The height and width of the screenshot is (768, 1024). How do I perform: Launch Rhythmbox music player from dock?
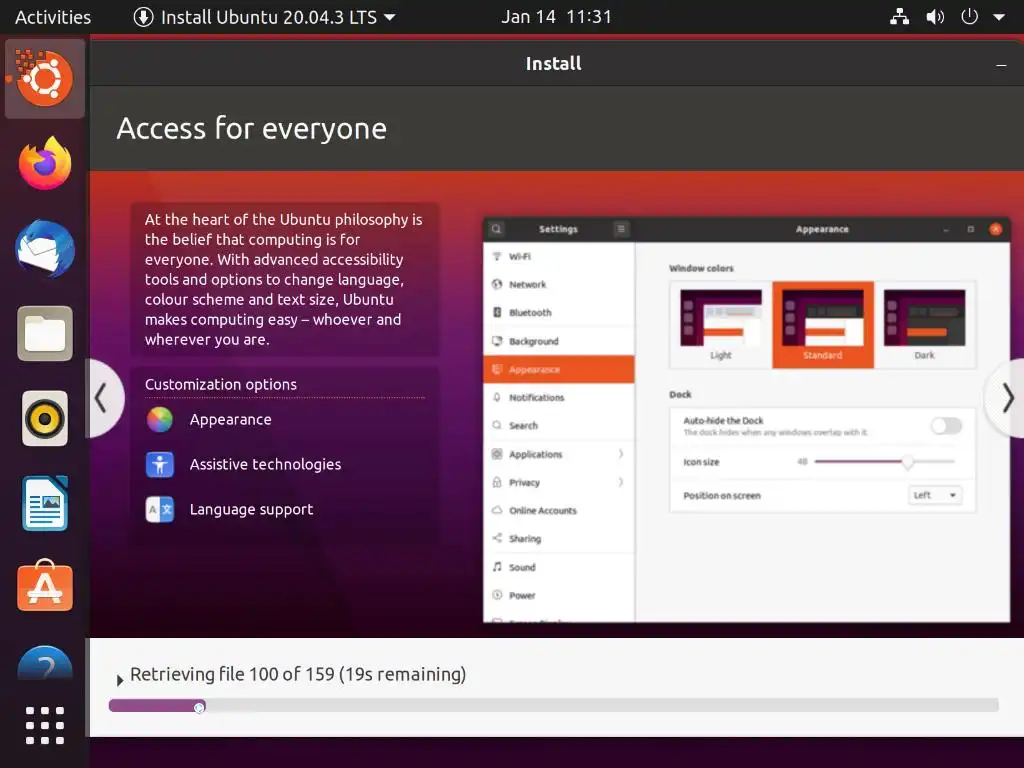click(x=44, y=419)
